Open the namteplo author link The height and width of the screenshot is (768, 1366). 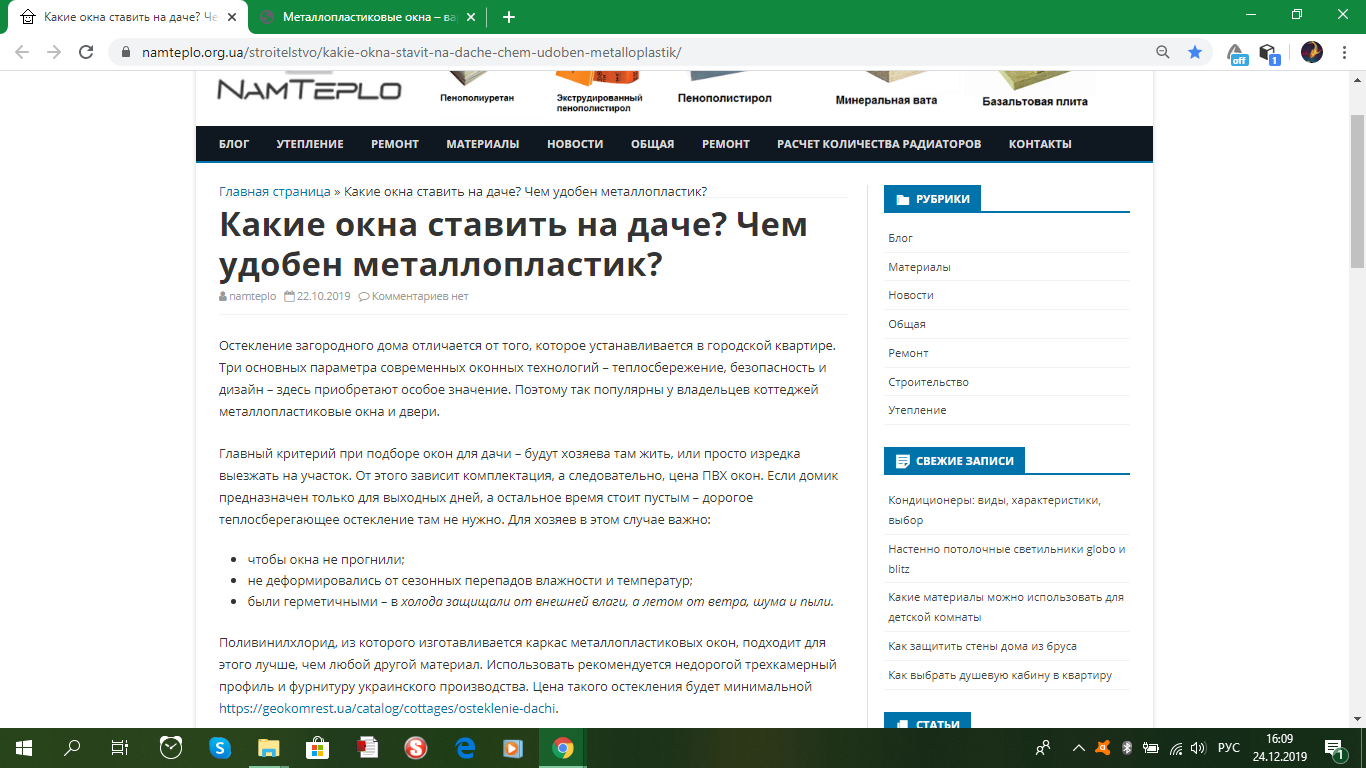point(253,296)
